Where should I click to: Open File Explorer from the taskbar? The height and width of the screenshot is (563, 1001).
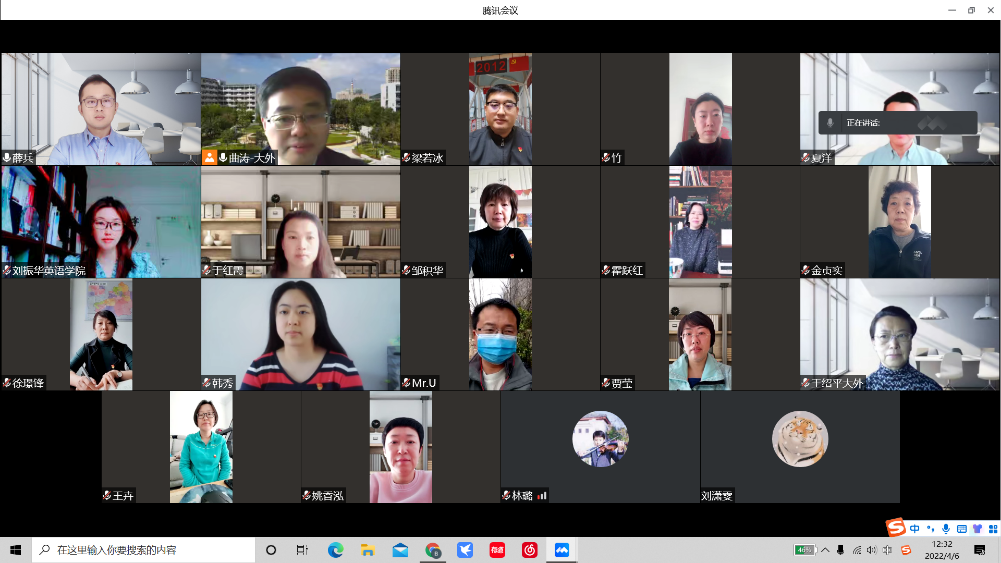(368, 550)
